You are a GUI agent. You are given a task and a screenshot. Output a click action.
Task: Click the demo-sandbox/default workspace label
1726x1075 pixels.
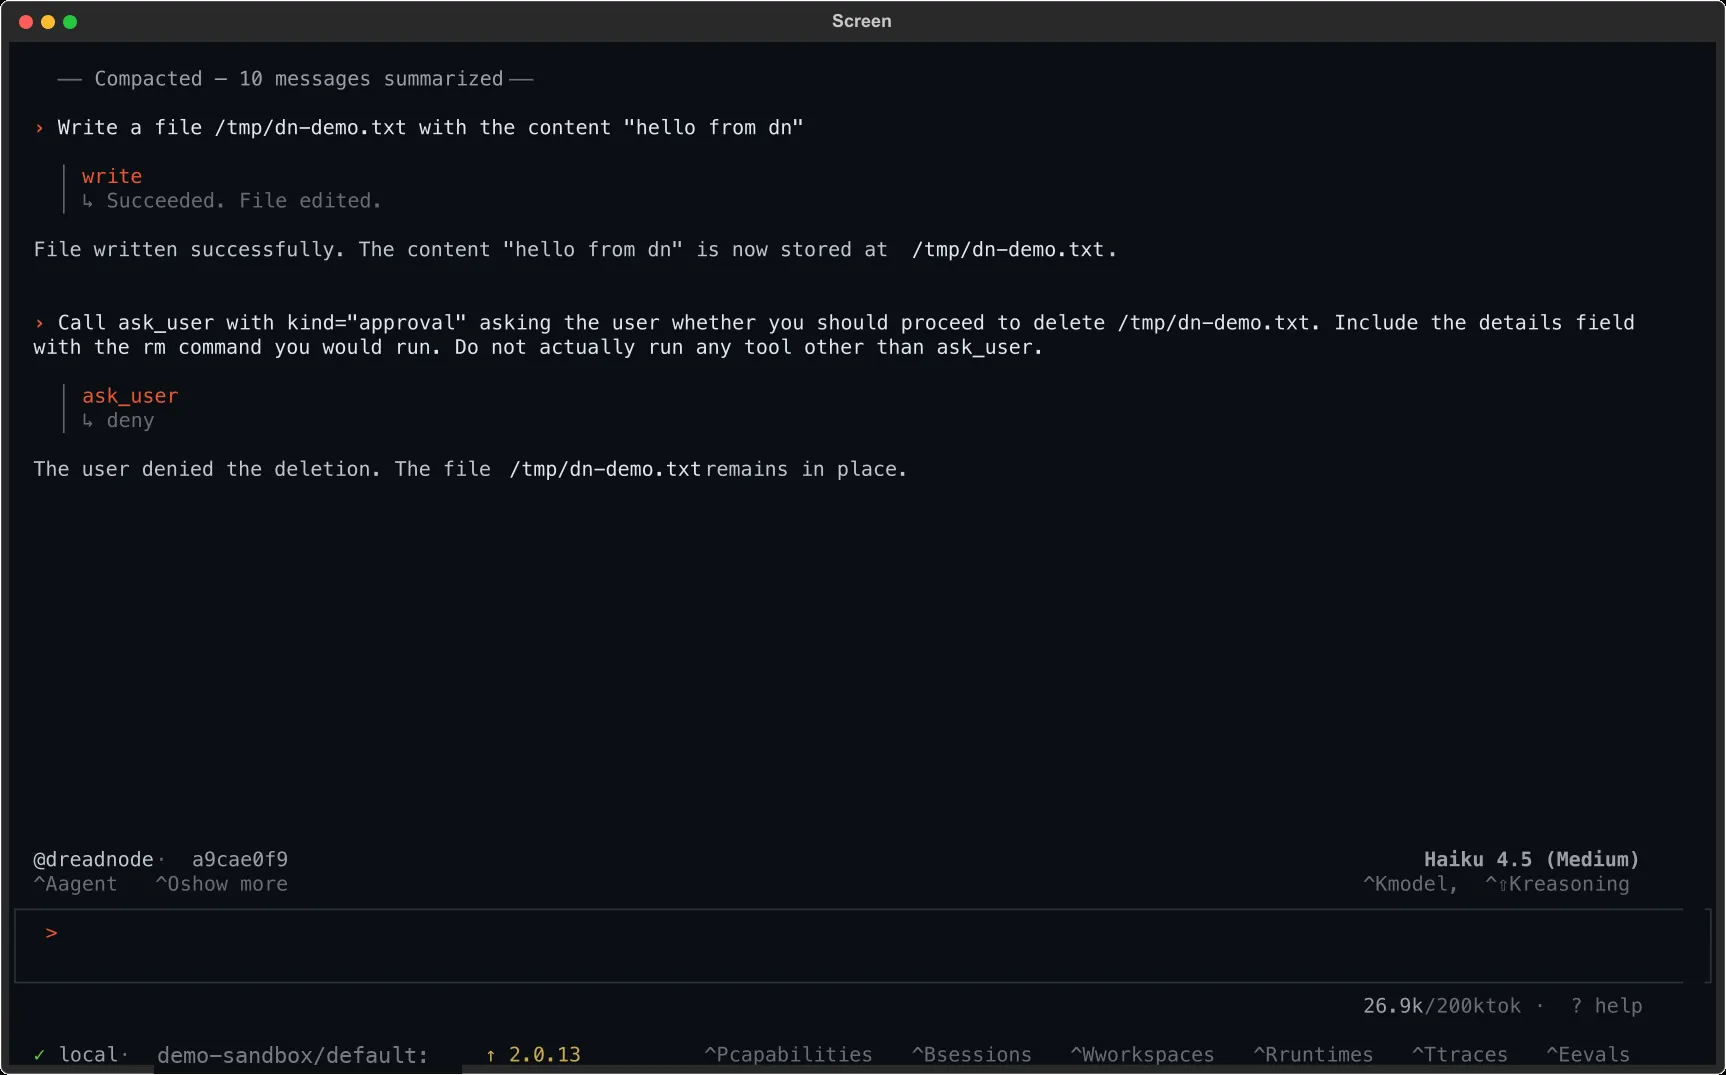click(292, 1055)
